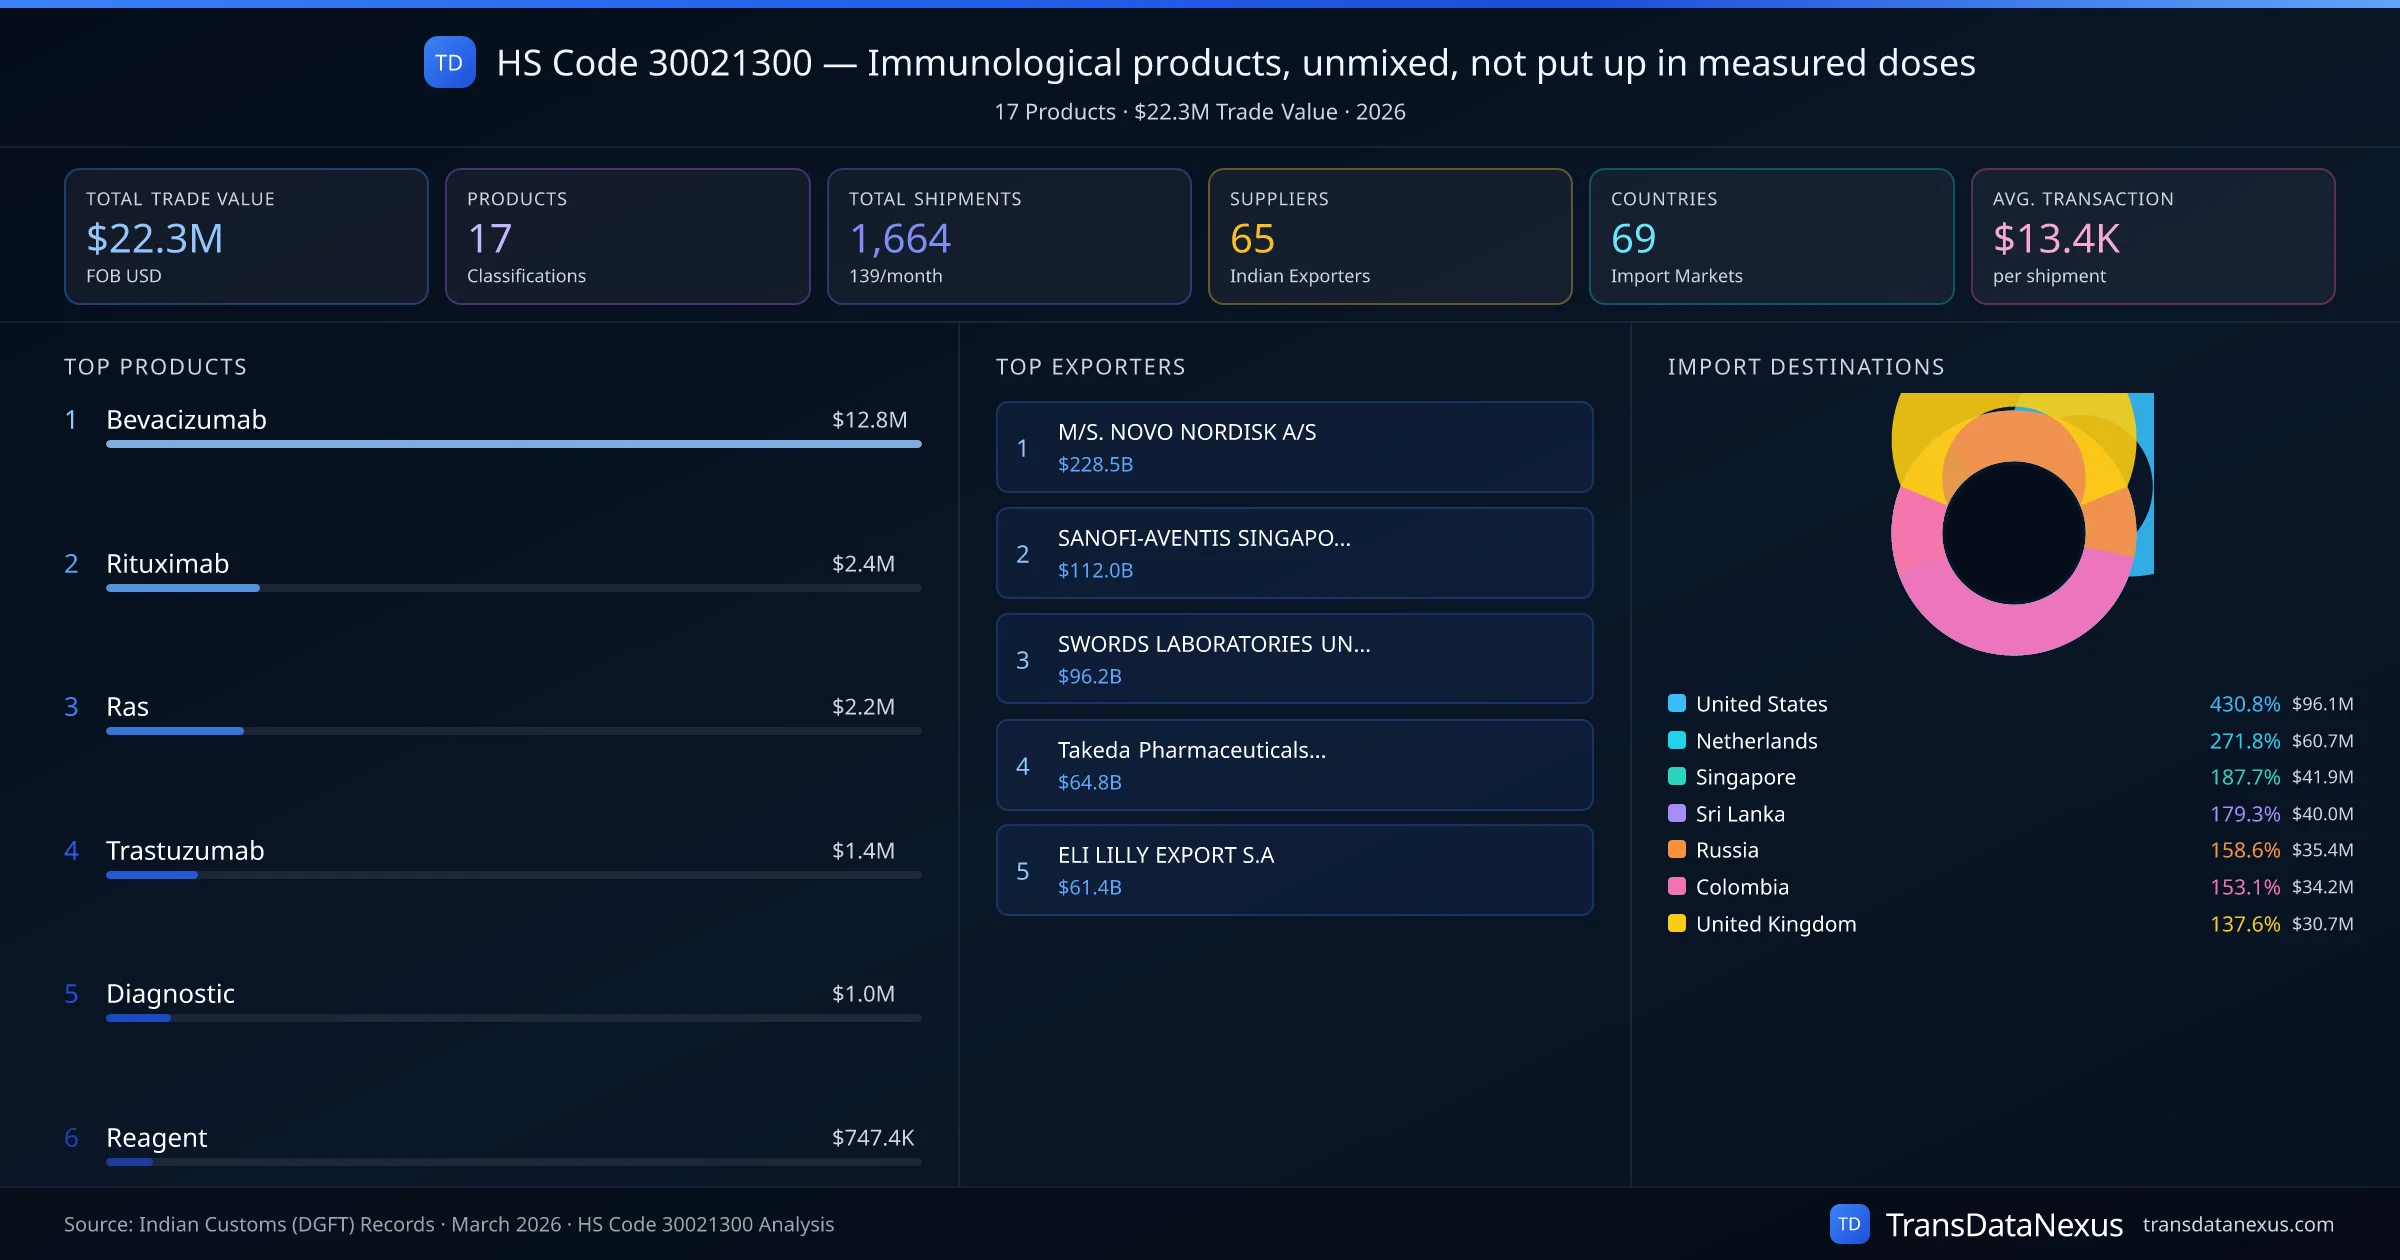
Task: Open the transdatanexus.com link
Action: pyautogui.click(x=2237, y=1224)
